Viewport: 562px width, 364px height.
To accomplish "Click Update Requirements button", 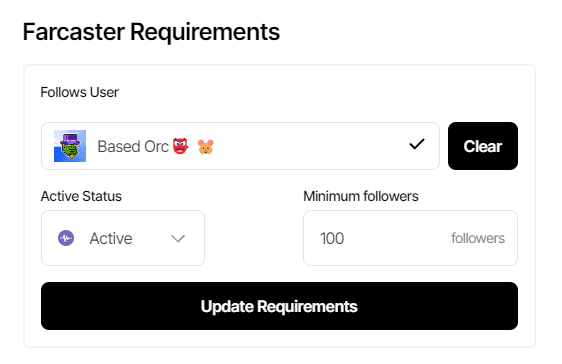I will 279,306.
